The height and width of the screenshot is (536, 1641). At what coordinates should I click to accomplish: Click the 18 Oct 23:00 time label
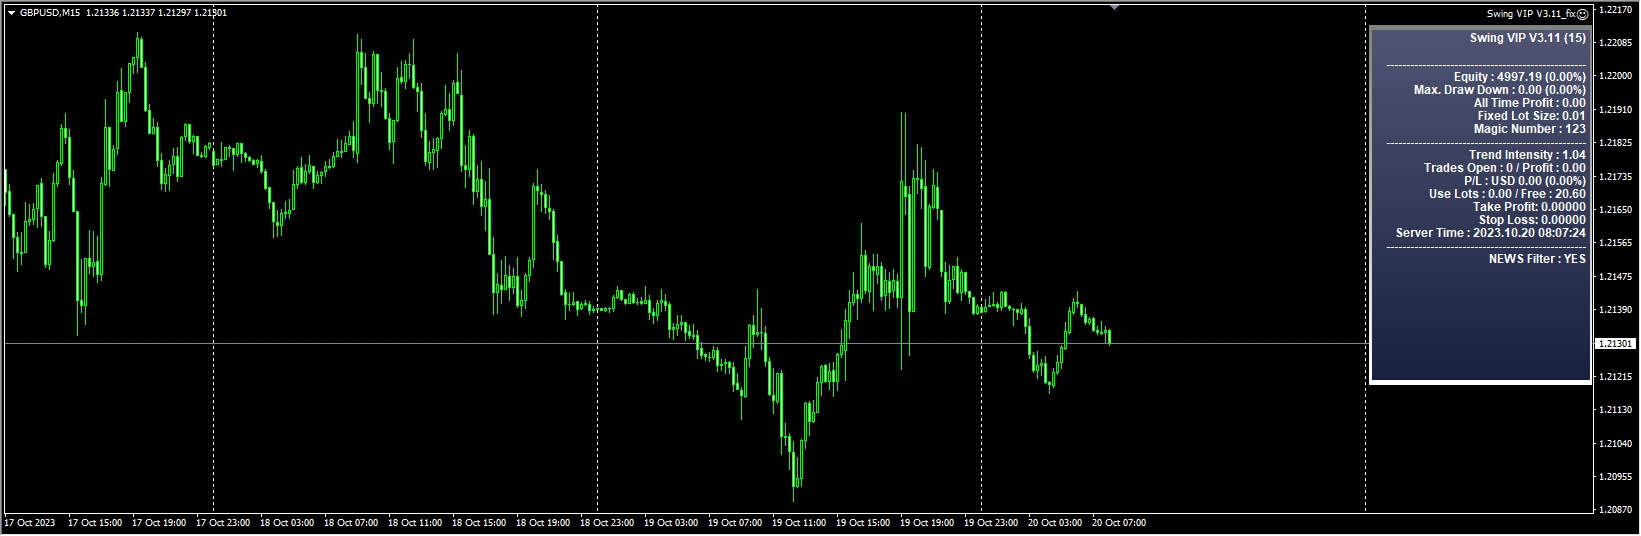click(607, 523)
